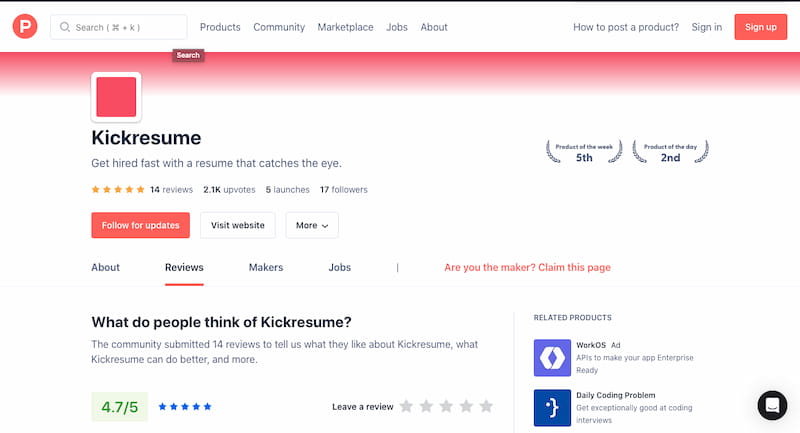Open the WorkOS related product title
Viewport: 800px width, 433px height.
pos(591,345)
